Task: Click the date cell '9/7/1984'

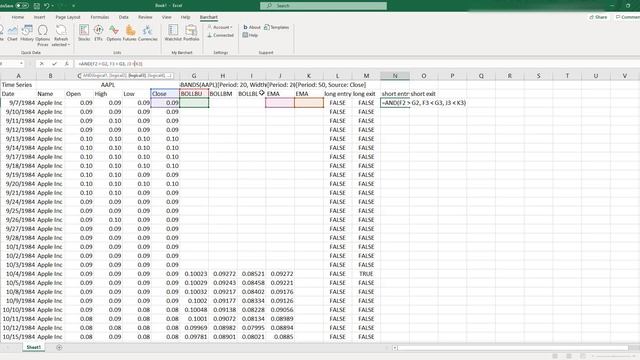Action: point(18,103)
